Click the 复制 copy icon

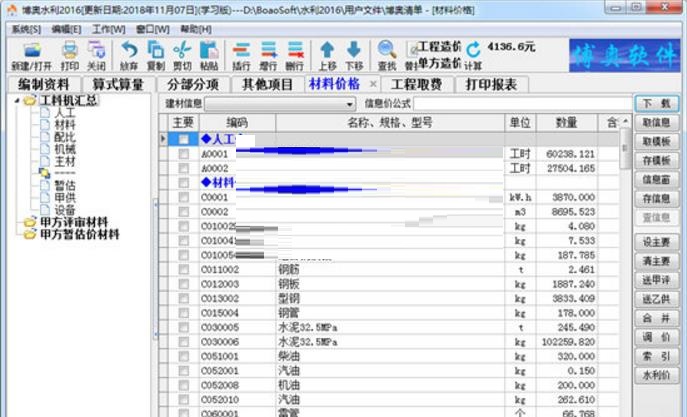click(155, 51)
